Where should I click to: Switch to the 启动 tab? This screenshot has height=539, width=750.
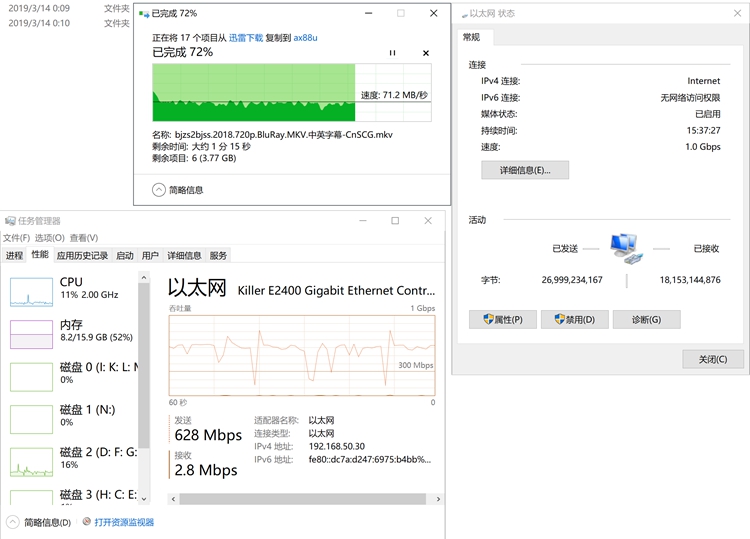click(125, 255)
